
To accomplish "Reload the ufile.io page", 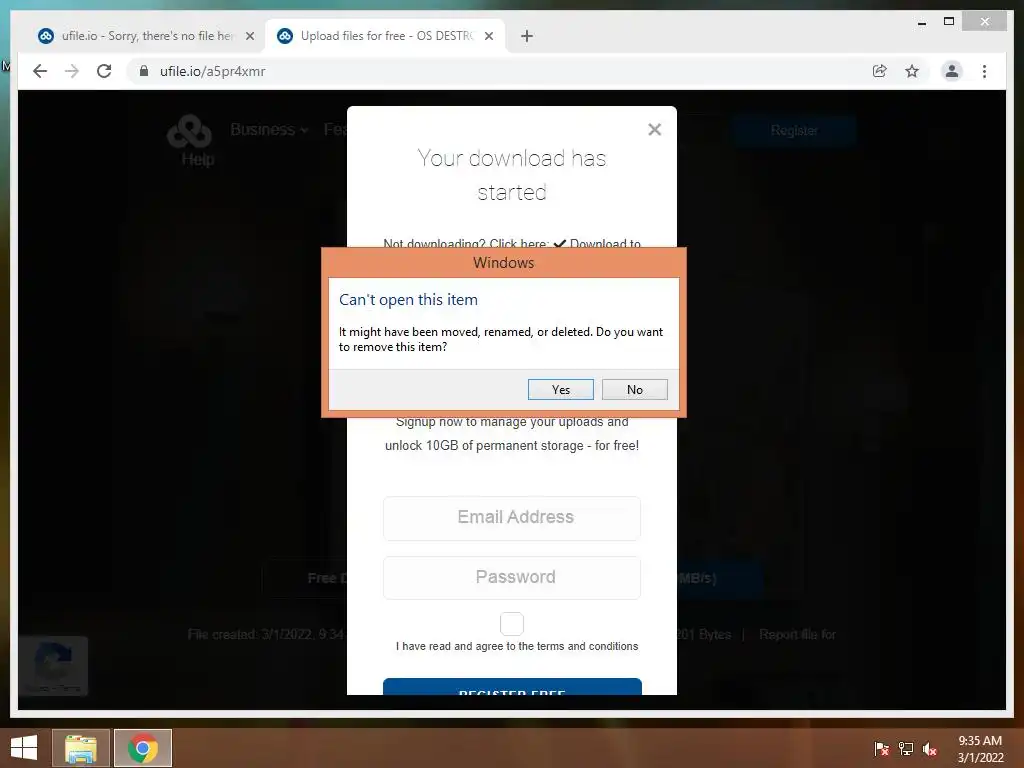I will pos(104,71).
